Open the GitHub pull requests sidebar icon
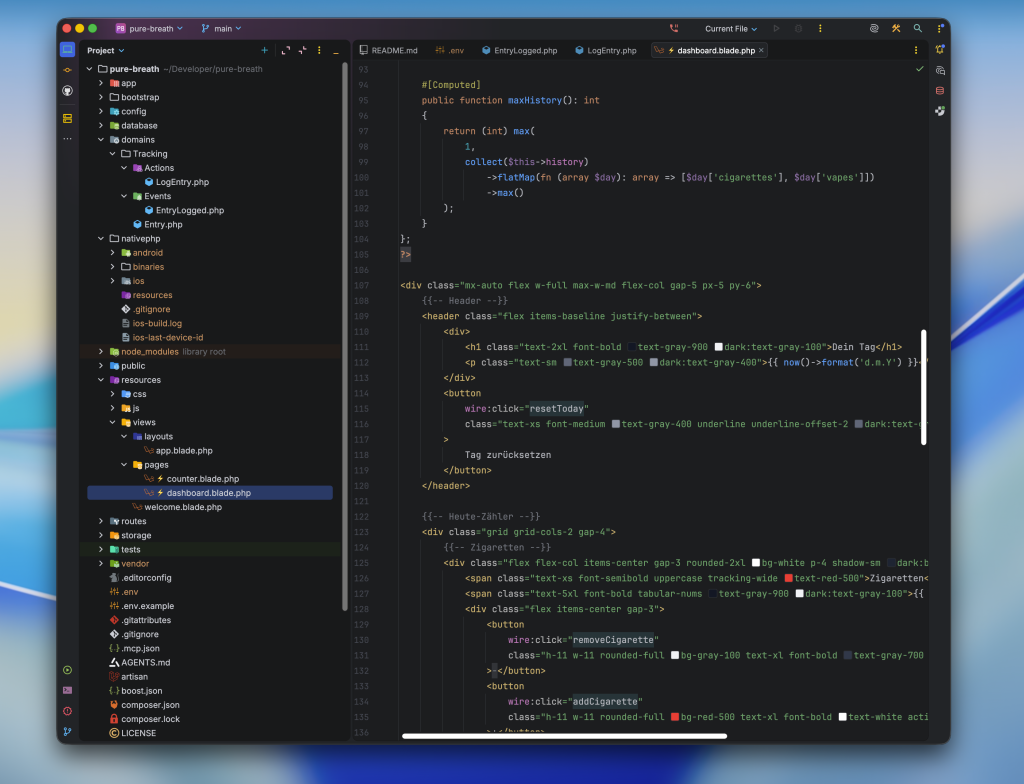The width and height of the screenshot is (1024, 784). (67, 91)
